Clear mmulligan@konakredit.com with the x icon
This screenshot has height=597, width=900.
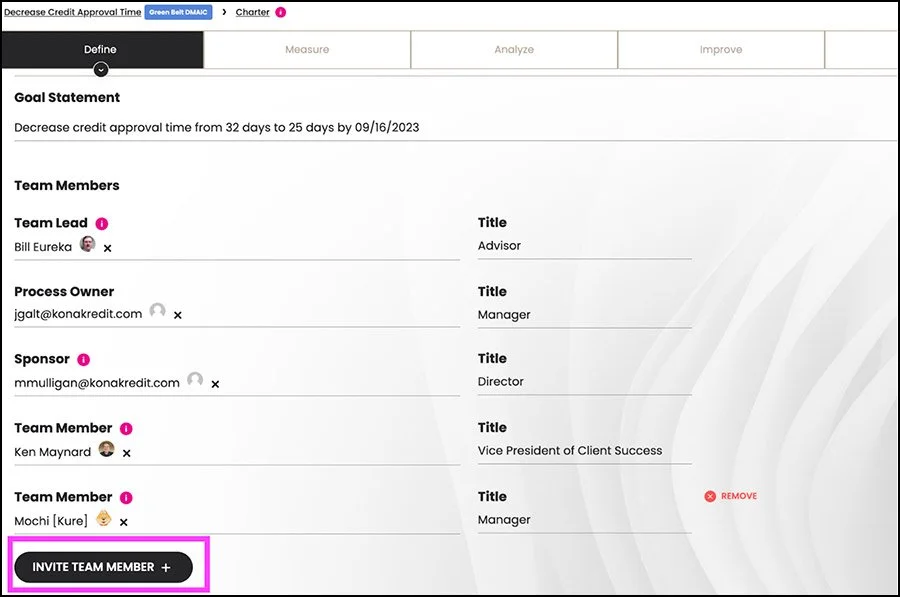[215, 384]
